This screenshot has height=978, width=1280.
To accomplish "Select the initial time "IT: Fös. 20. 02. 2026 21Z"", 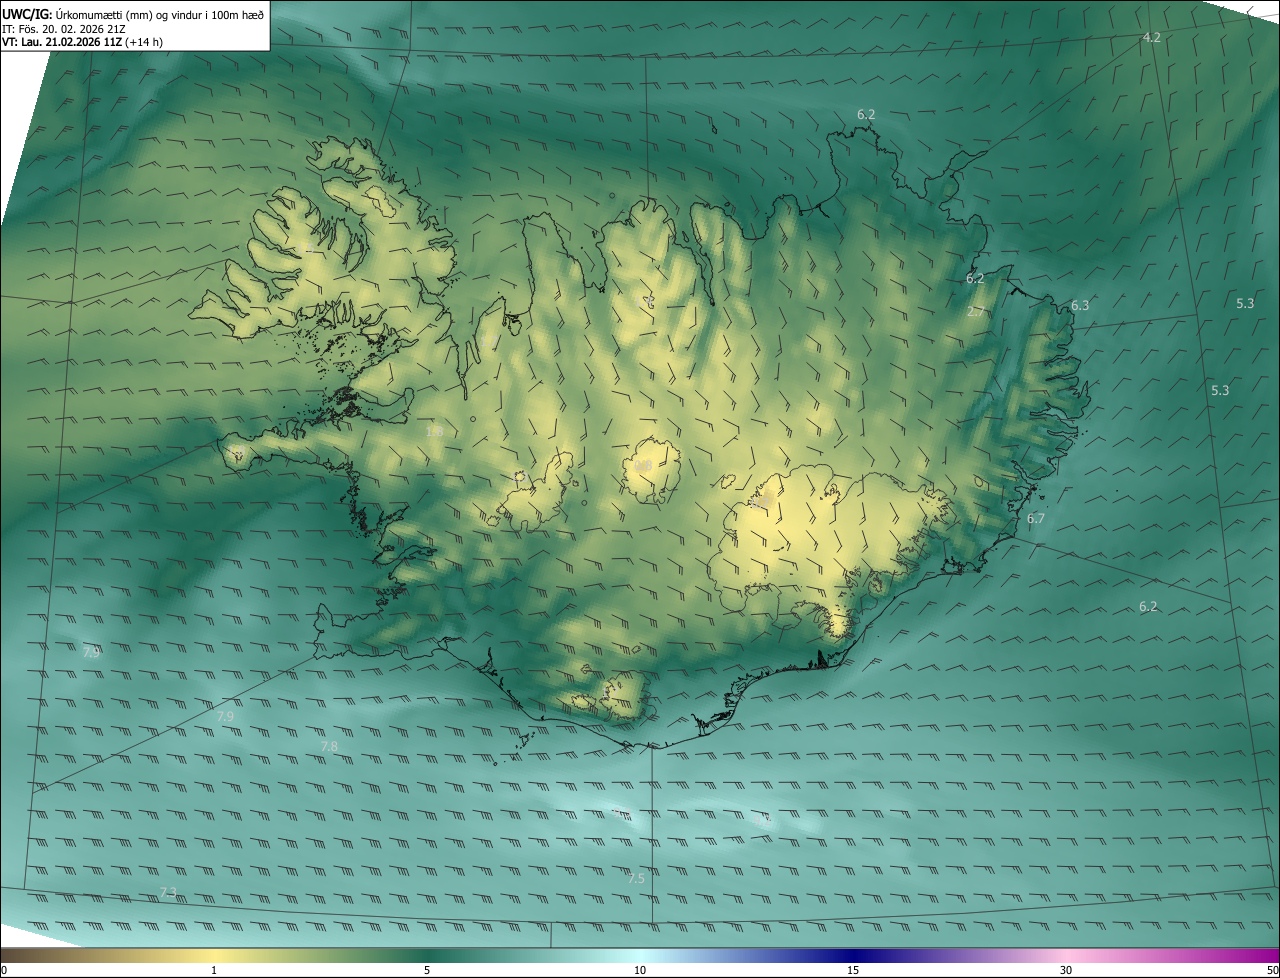I will 64,28.
